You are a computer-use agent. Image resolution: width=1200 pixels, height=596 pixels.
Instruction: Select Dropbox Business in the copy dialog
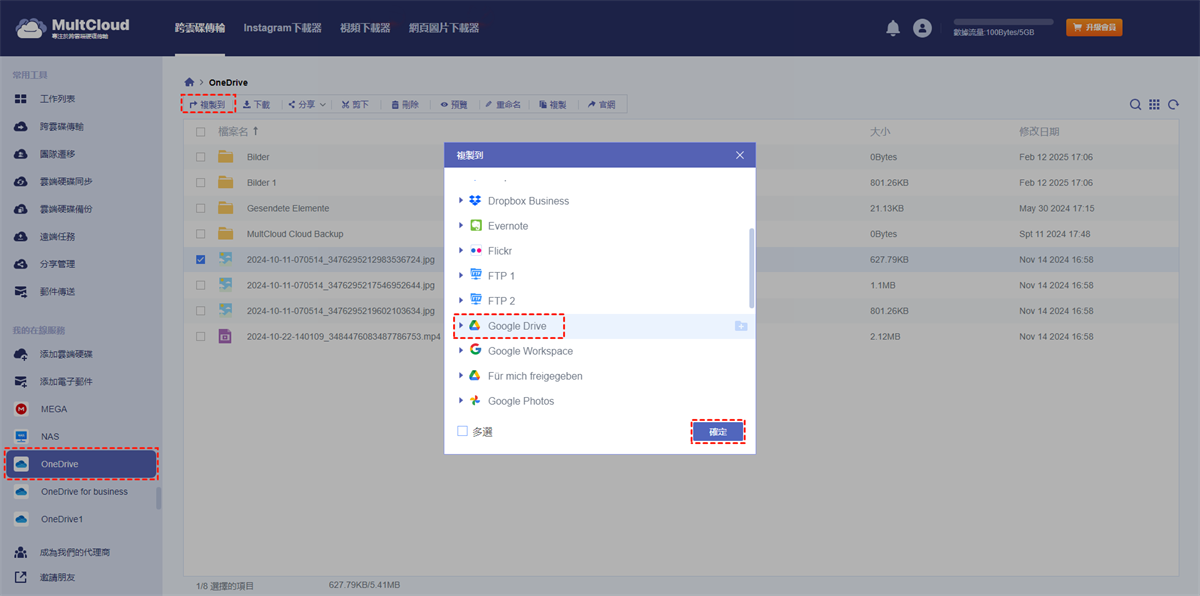(528, 201)
